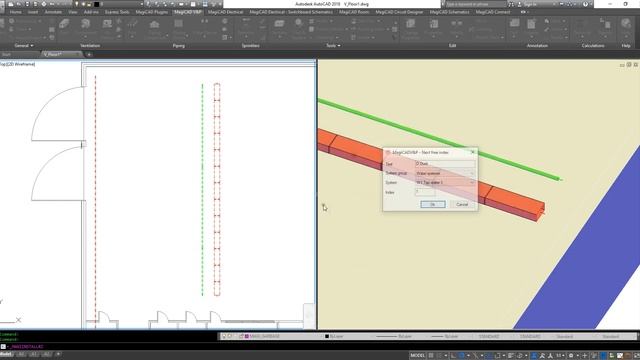
Task: Click MODEL button in status bar
Action: (418, 356)
